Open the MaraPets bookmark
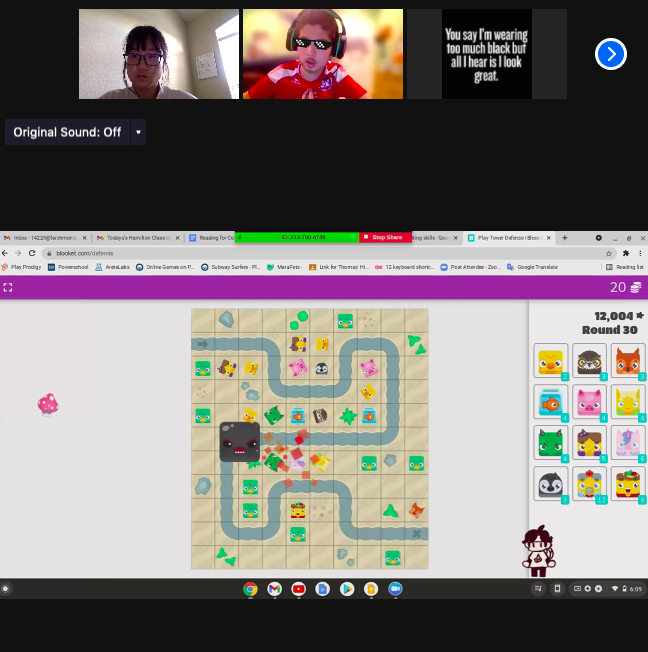 pyautogui.click(x=284, y=267)
